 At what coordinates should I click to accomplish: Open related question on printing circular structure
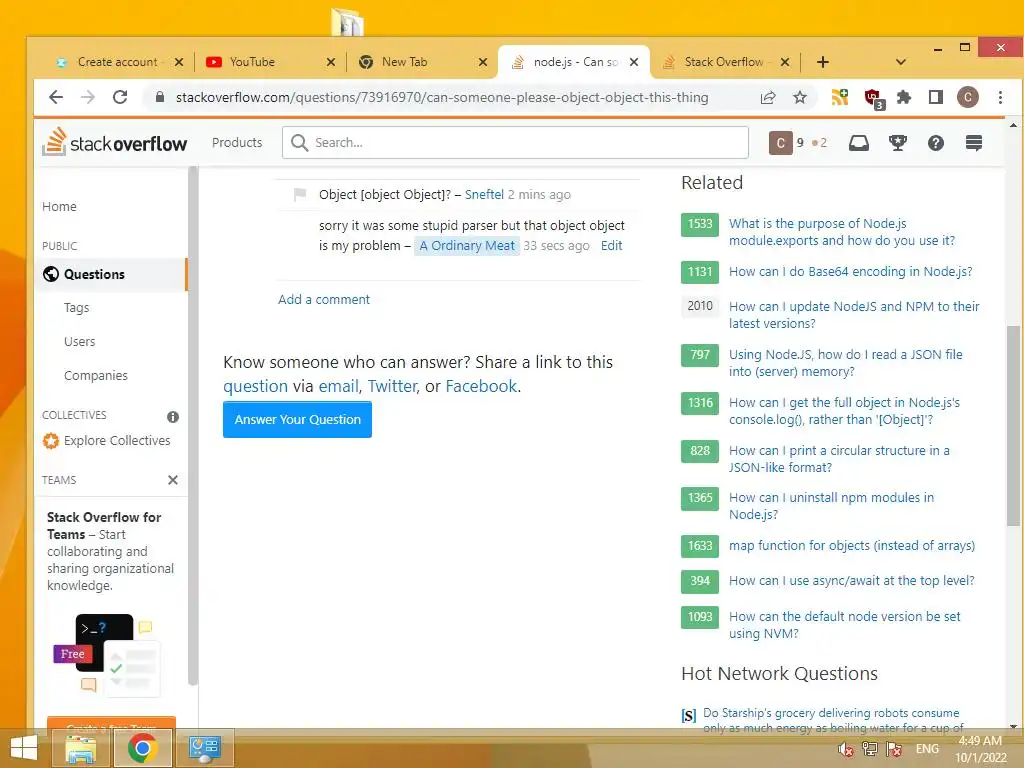coord(839,459)
